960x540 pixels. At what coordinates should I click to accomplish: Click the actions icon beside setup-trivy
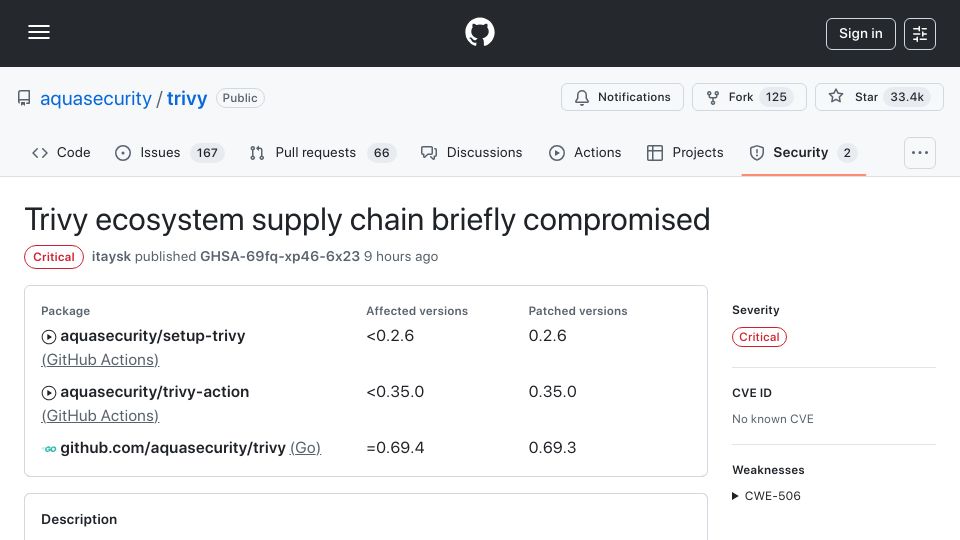(x=48, y=337)
